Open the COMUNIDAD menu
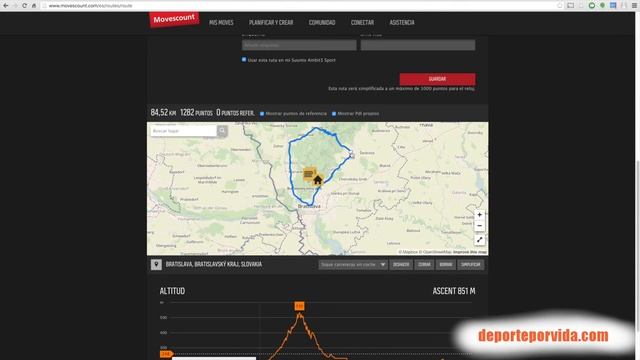This screenshot has height=360, width=640. pos(322,22)
